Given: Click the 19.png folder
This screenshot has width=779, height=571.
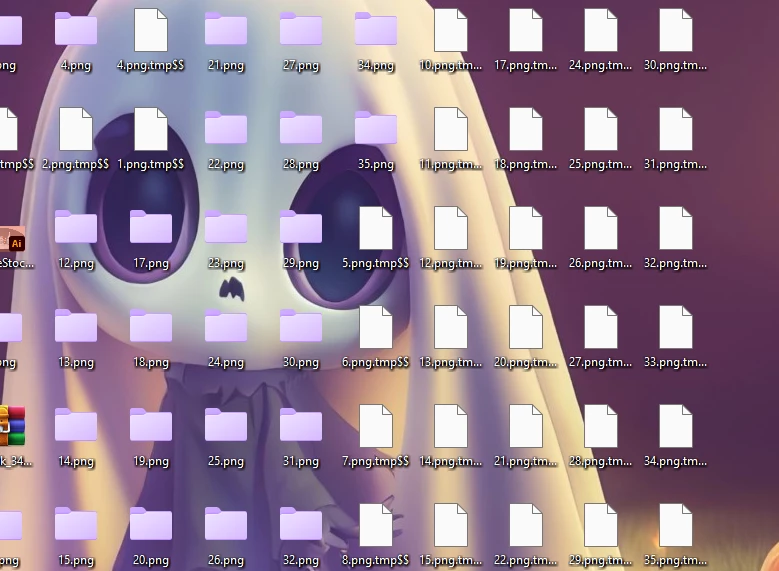Looking at the screenshot, I should pyautogui.click(x=151, y=425).
